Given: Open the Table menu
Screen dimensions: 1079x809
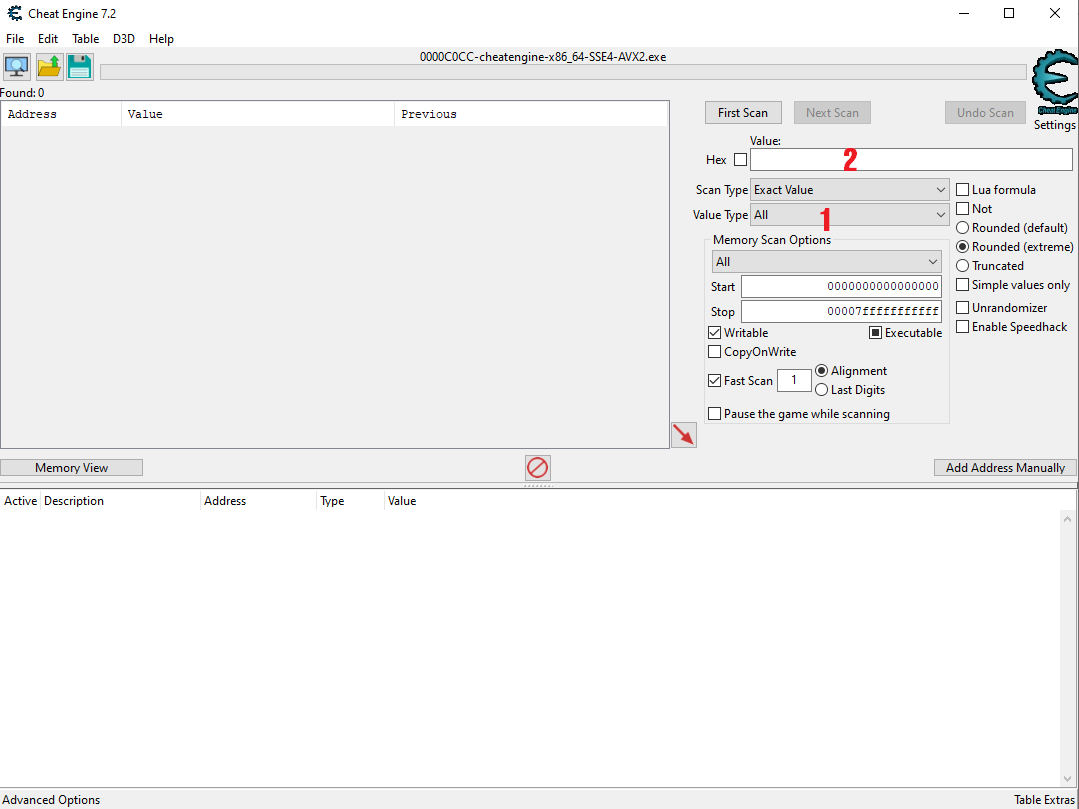Looking at the screenshot, I should [85, 39].
